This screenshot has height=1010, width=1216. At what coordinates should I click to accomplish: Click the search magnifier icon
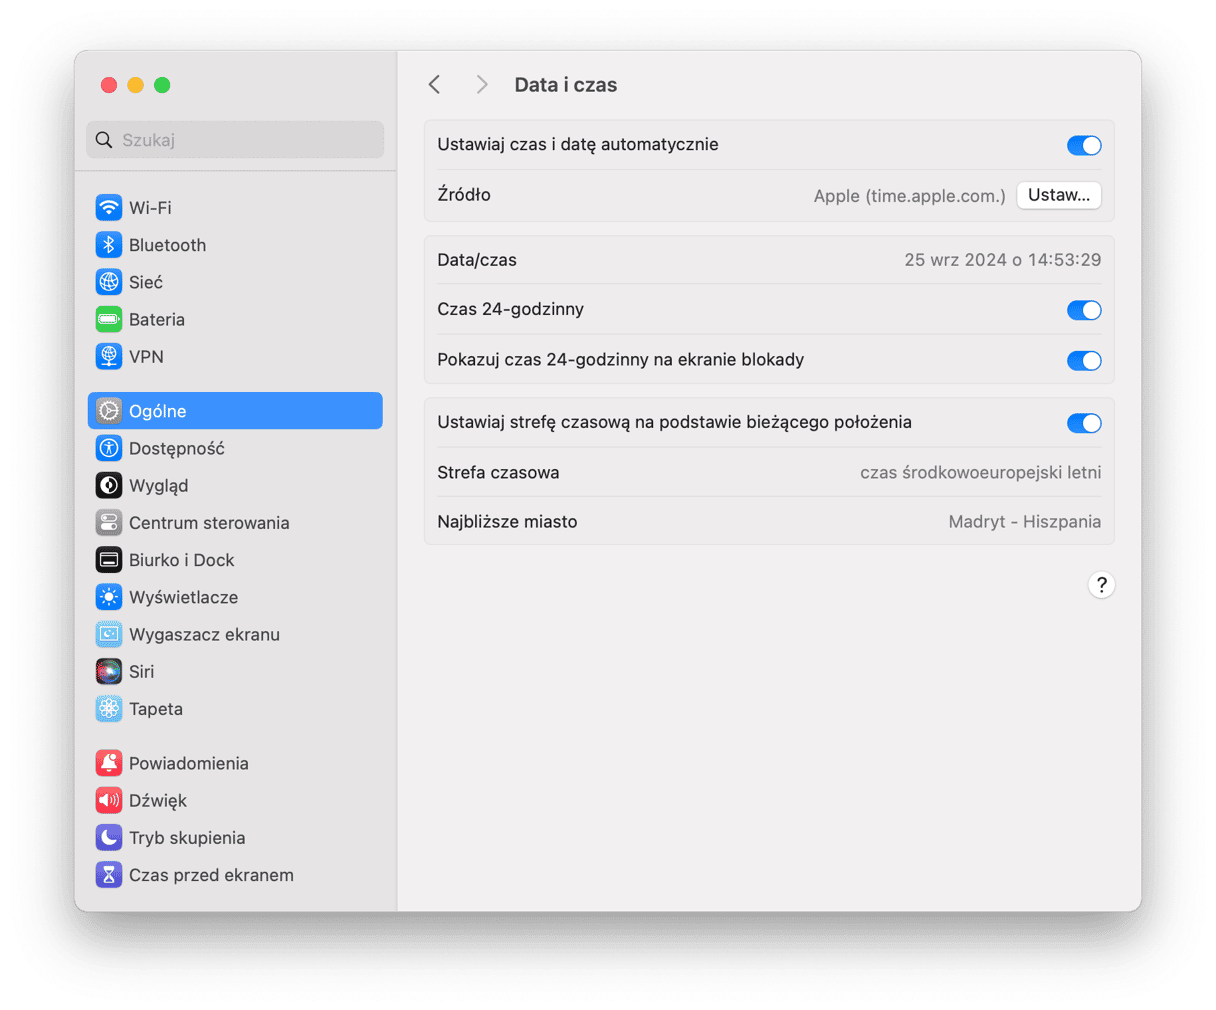click(x=104, y=140)
